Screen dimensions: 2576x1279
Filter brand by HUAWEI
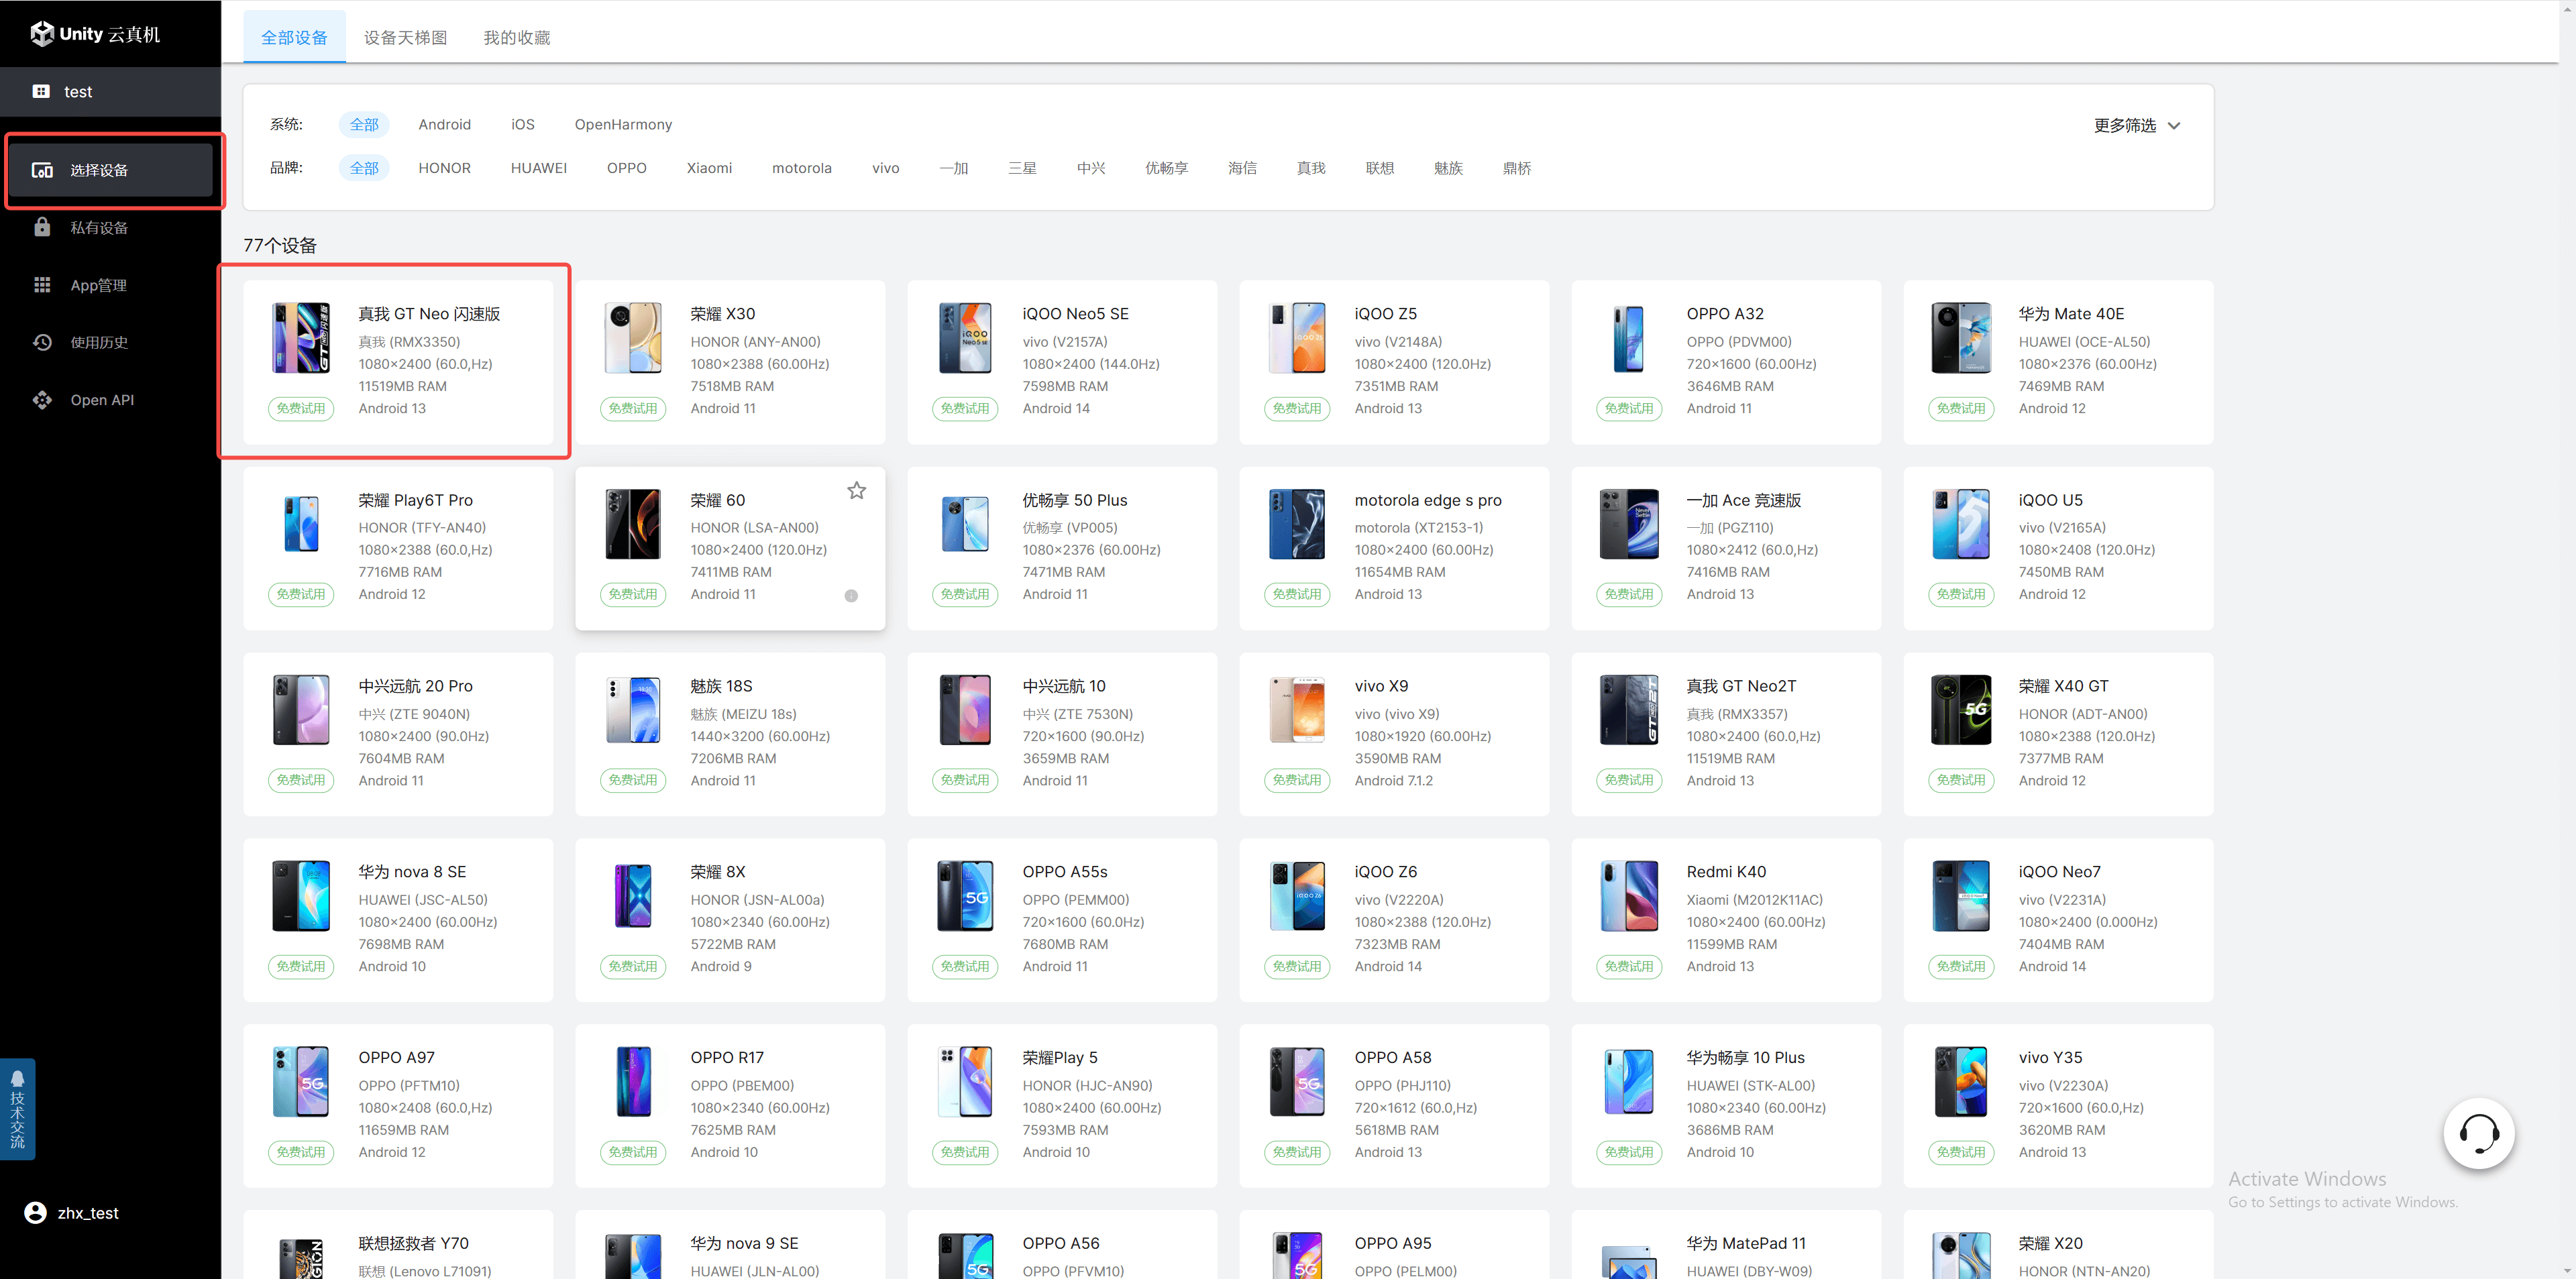point(538,168)
